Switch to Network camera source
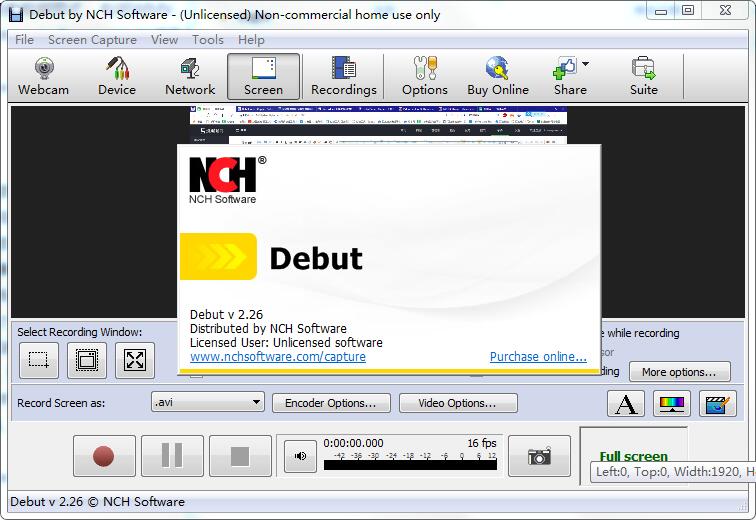Image resolution: width=756 pixels, height=520 pixels. click(190, 77)
